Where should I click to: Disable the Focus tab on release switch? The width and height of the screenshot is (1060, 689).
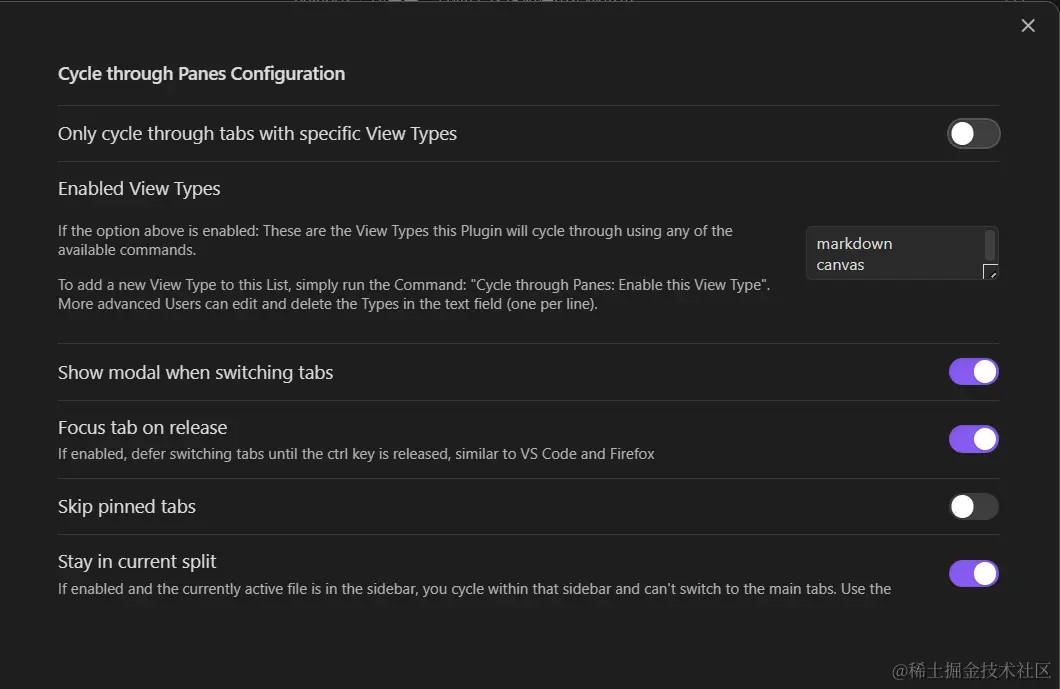[973, 439]
